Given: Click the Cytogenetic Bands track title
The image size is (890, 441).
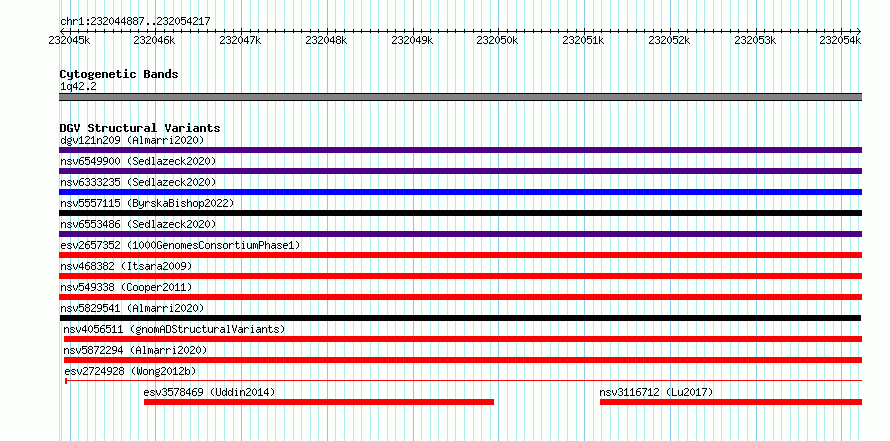Looking at the screenshot, I should (x=119, y=74).
